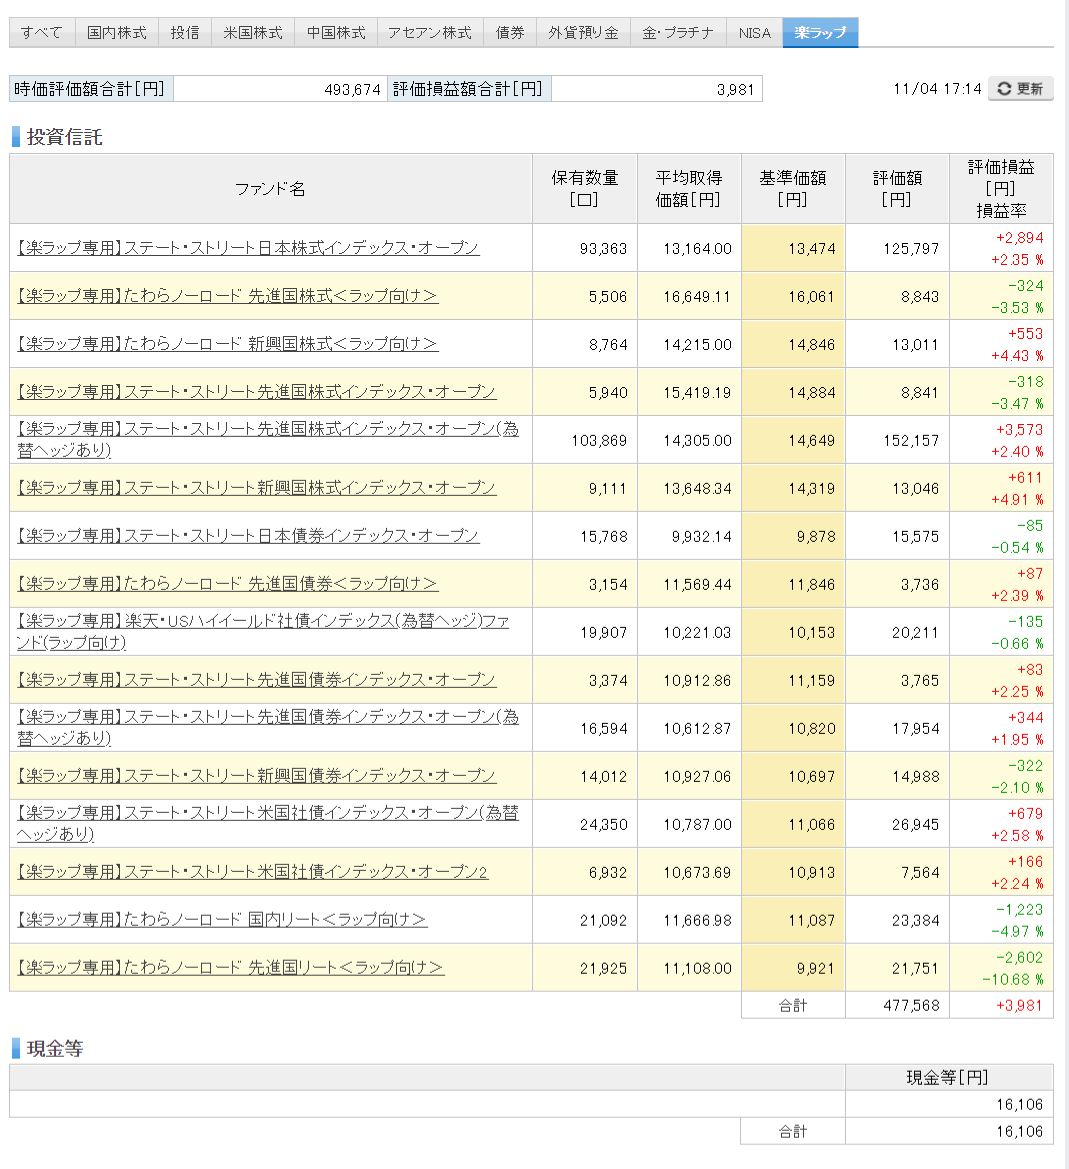Open ステート・ストリート先進国株式インデックス・オープン unhedged link
Screen dimensions: 1069x1169
tap(256, 392)
